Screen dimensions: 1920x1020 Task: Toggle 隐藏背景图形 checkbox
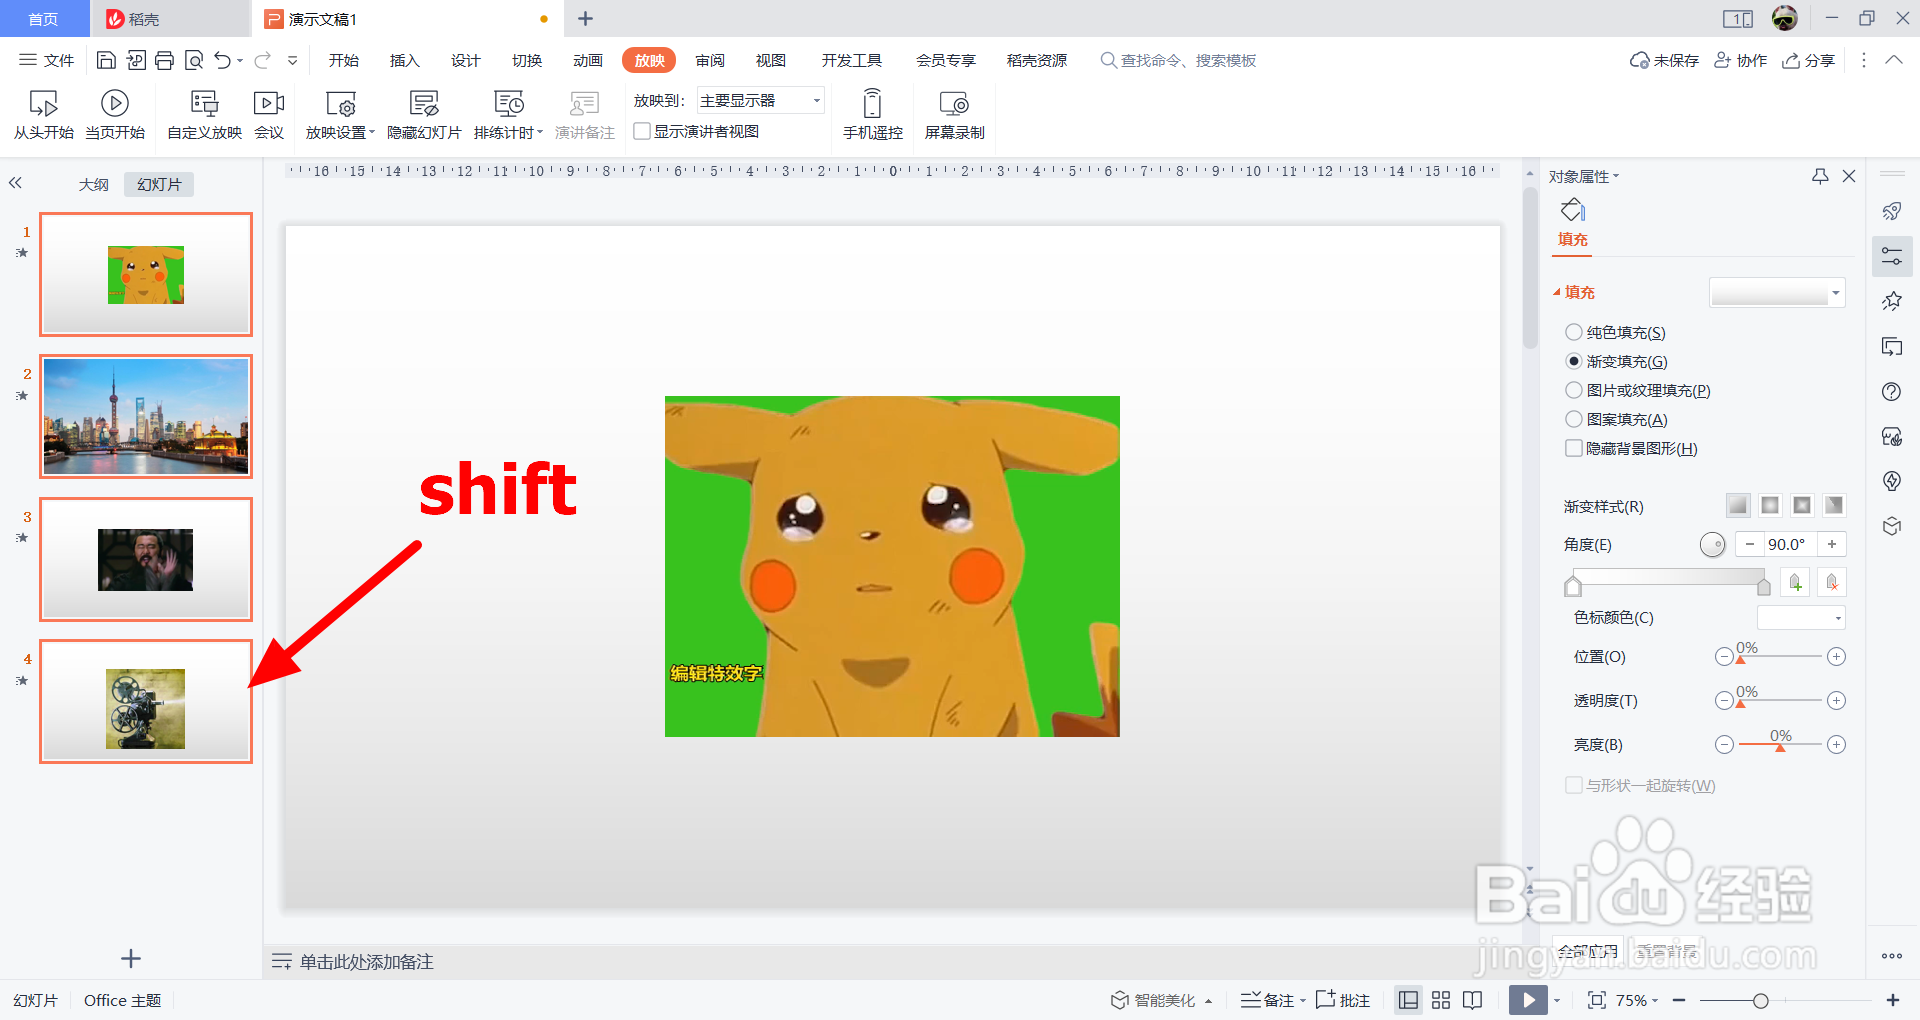(1574, 448)
